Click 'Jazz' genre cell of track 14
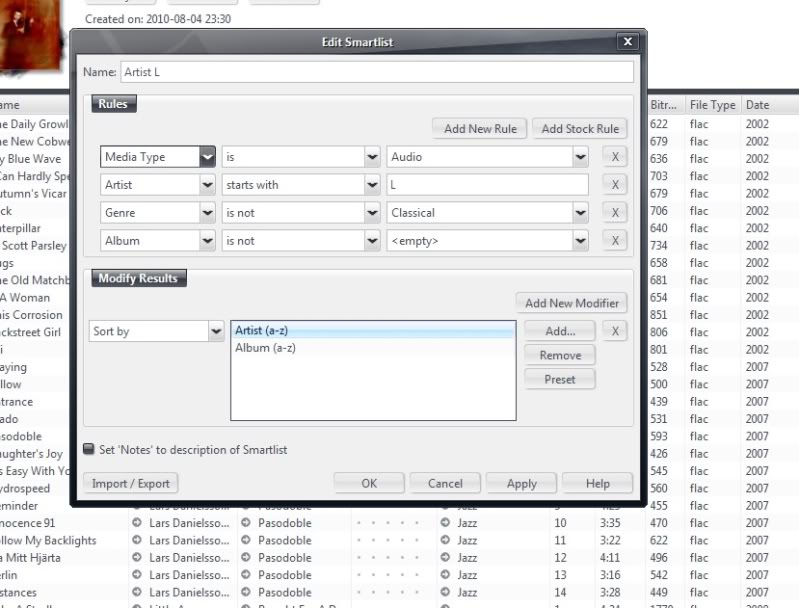 point(467,592)
